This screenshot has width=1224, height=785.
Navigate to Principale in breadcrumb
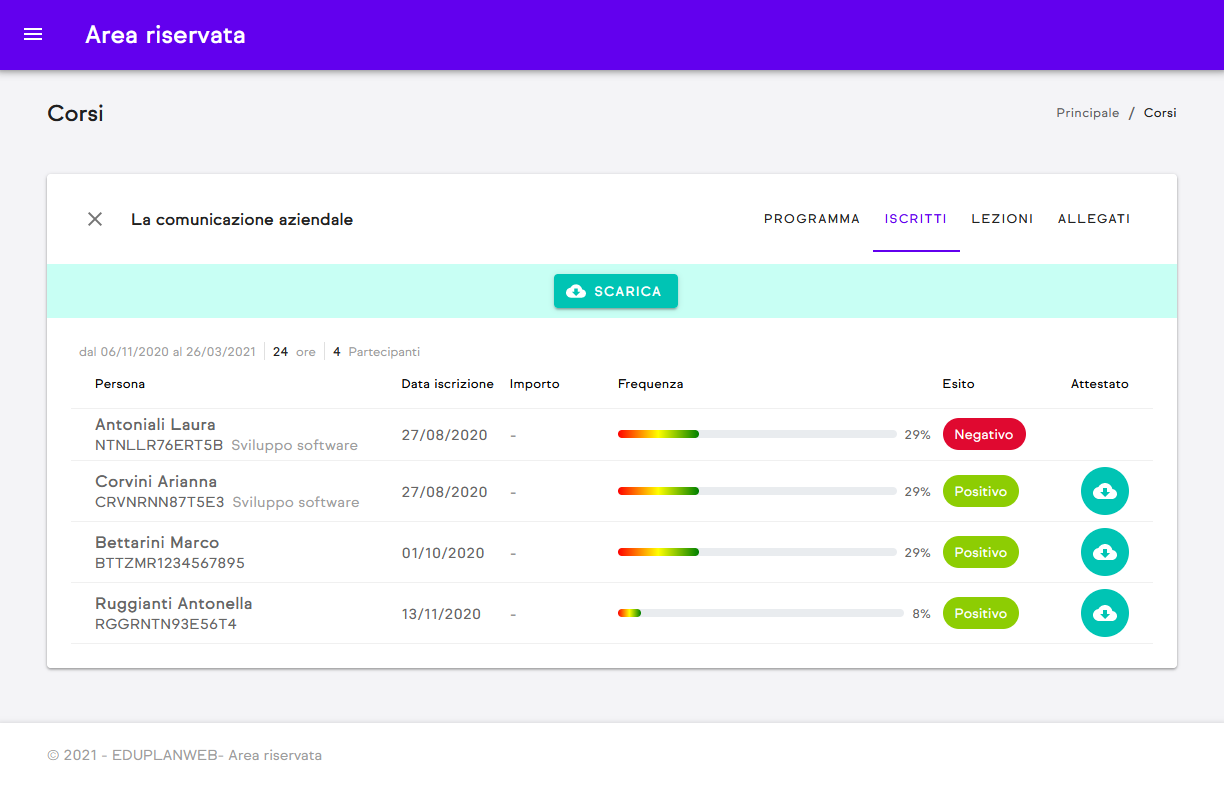coord(1087,113)
